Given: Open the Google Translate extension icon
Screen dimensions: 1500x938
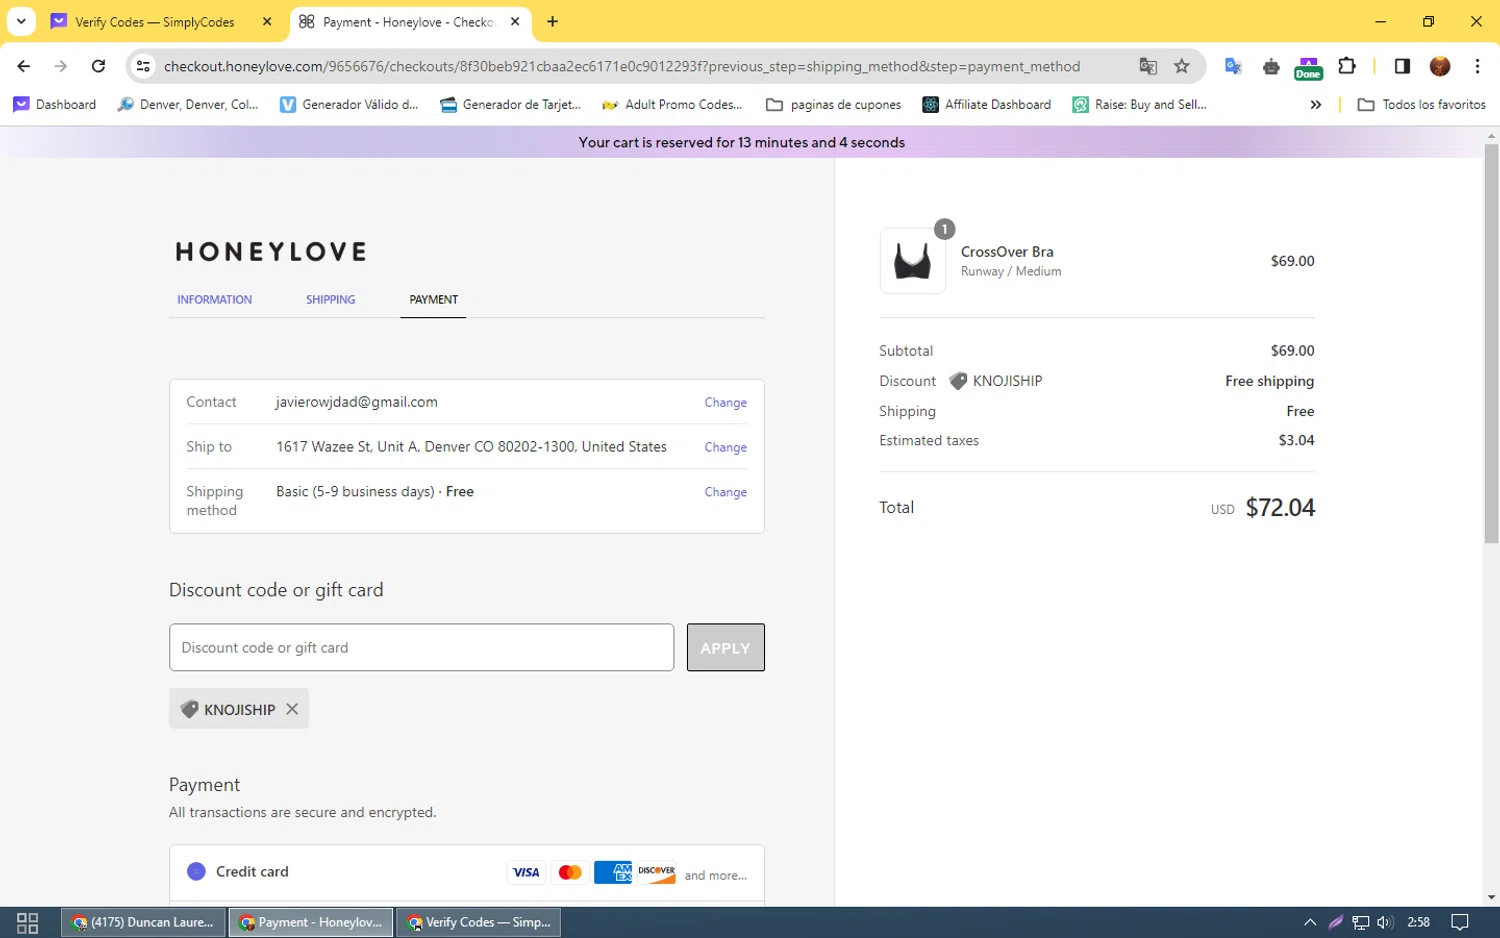Looking at the screenshot, I should coord(1233,66).
